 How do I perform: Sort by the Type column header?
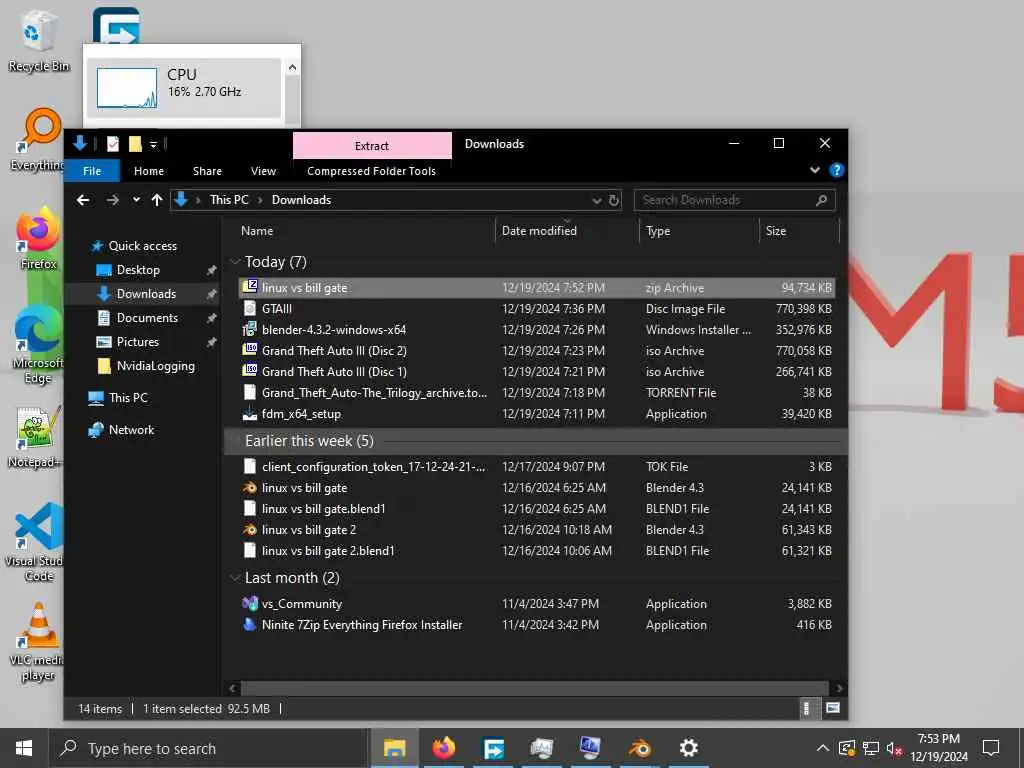(699, 231)
